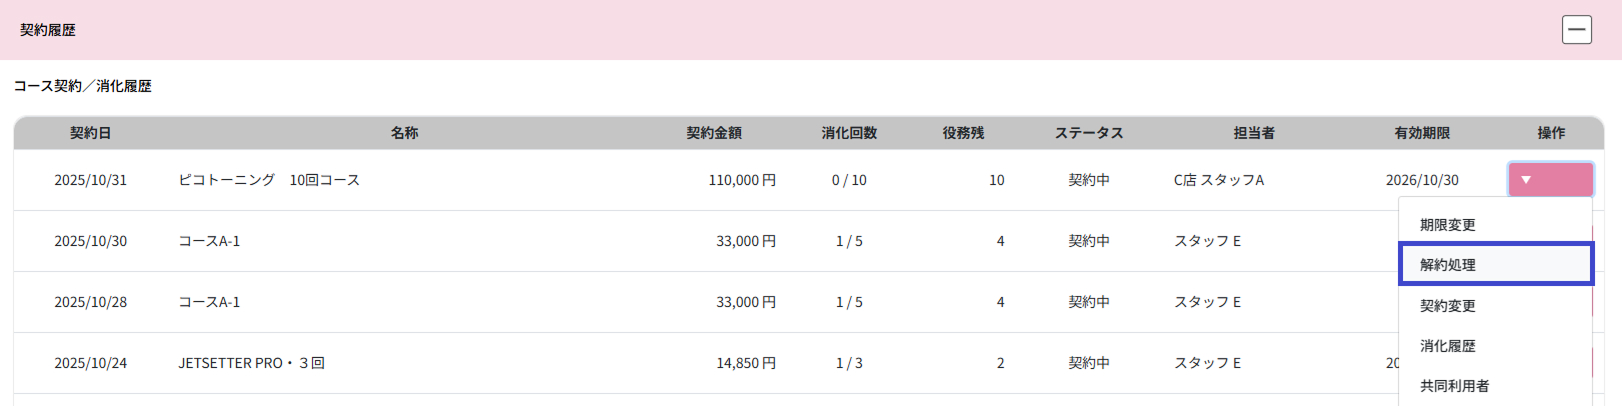Open 消化履歴 from the operation menu
The height and width of the screenshot is (406, 1622).
tap(1447, 346)
